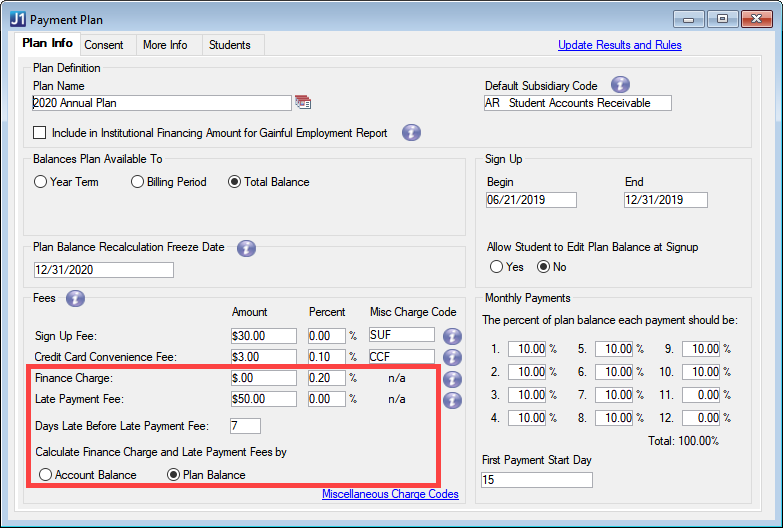The image size is (783, 528).
Task: Click info icon on the Finance Charge row
Action: (452, 379)
